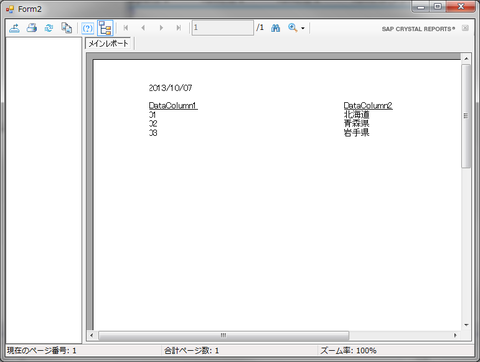Click the Print Report icon

32,28
